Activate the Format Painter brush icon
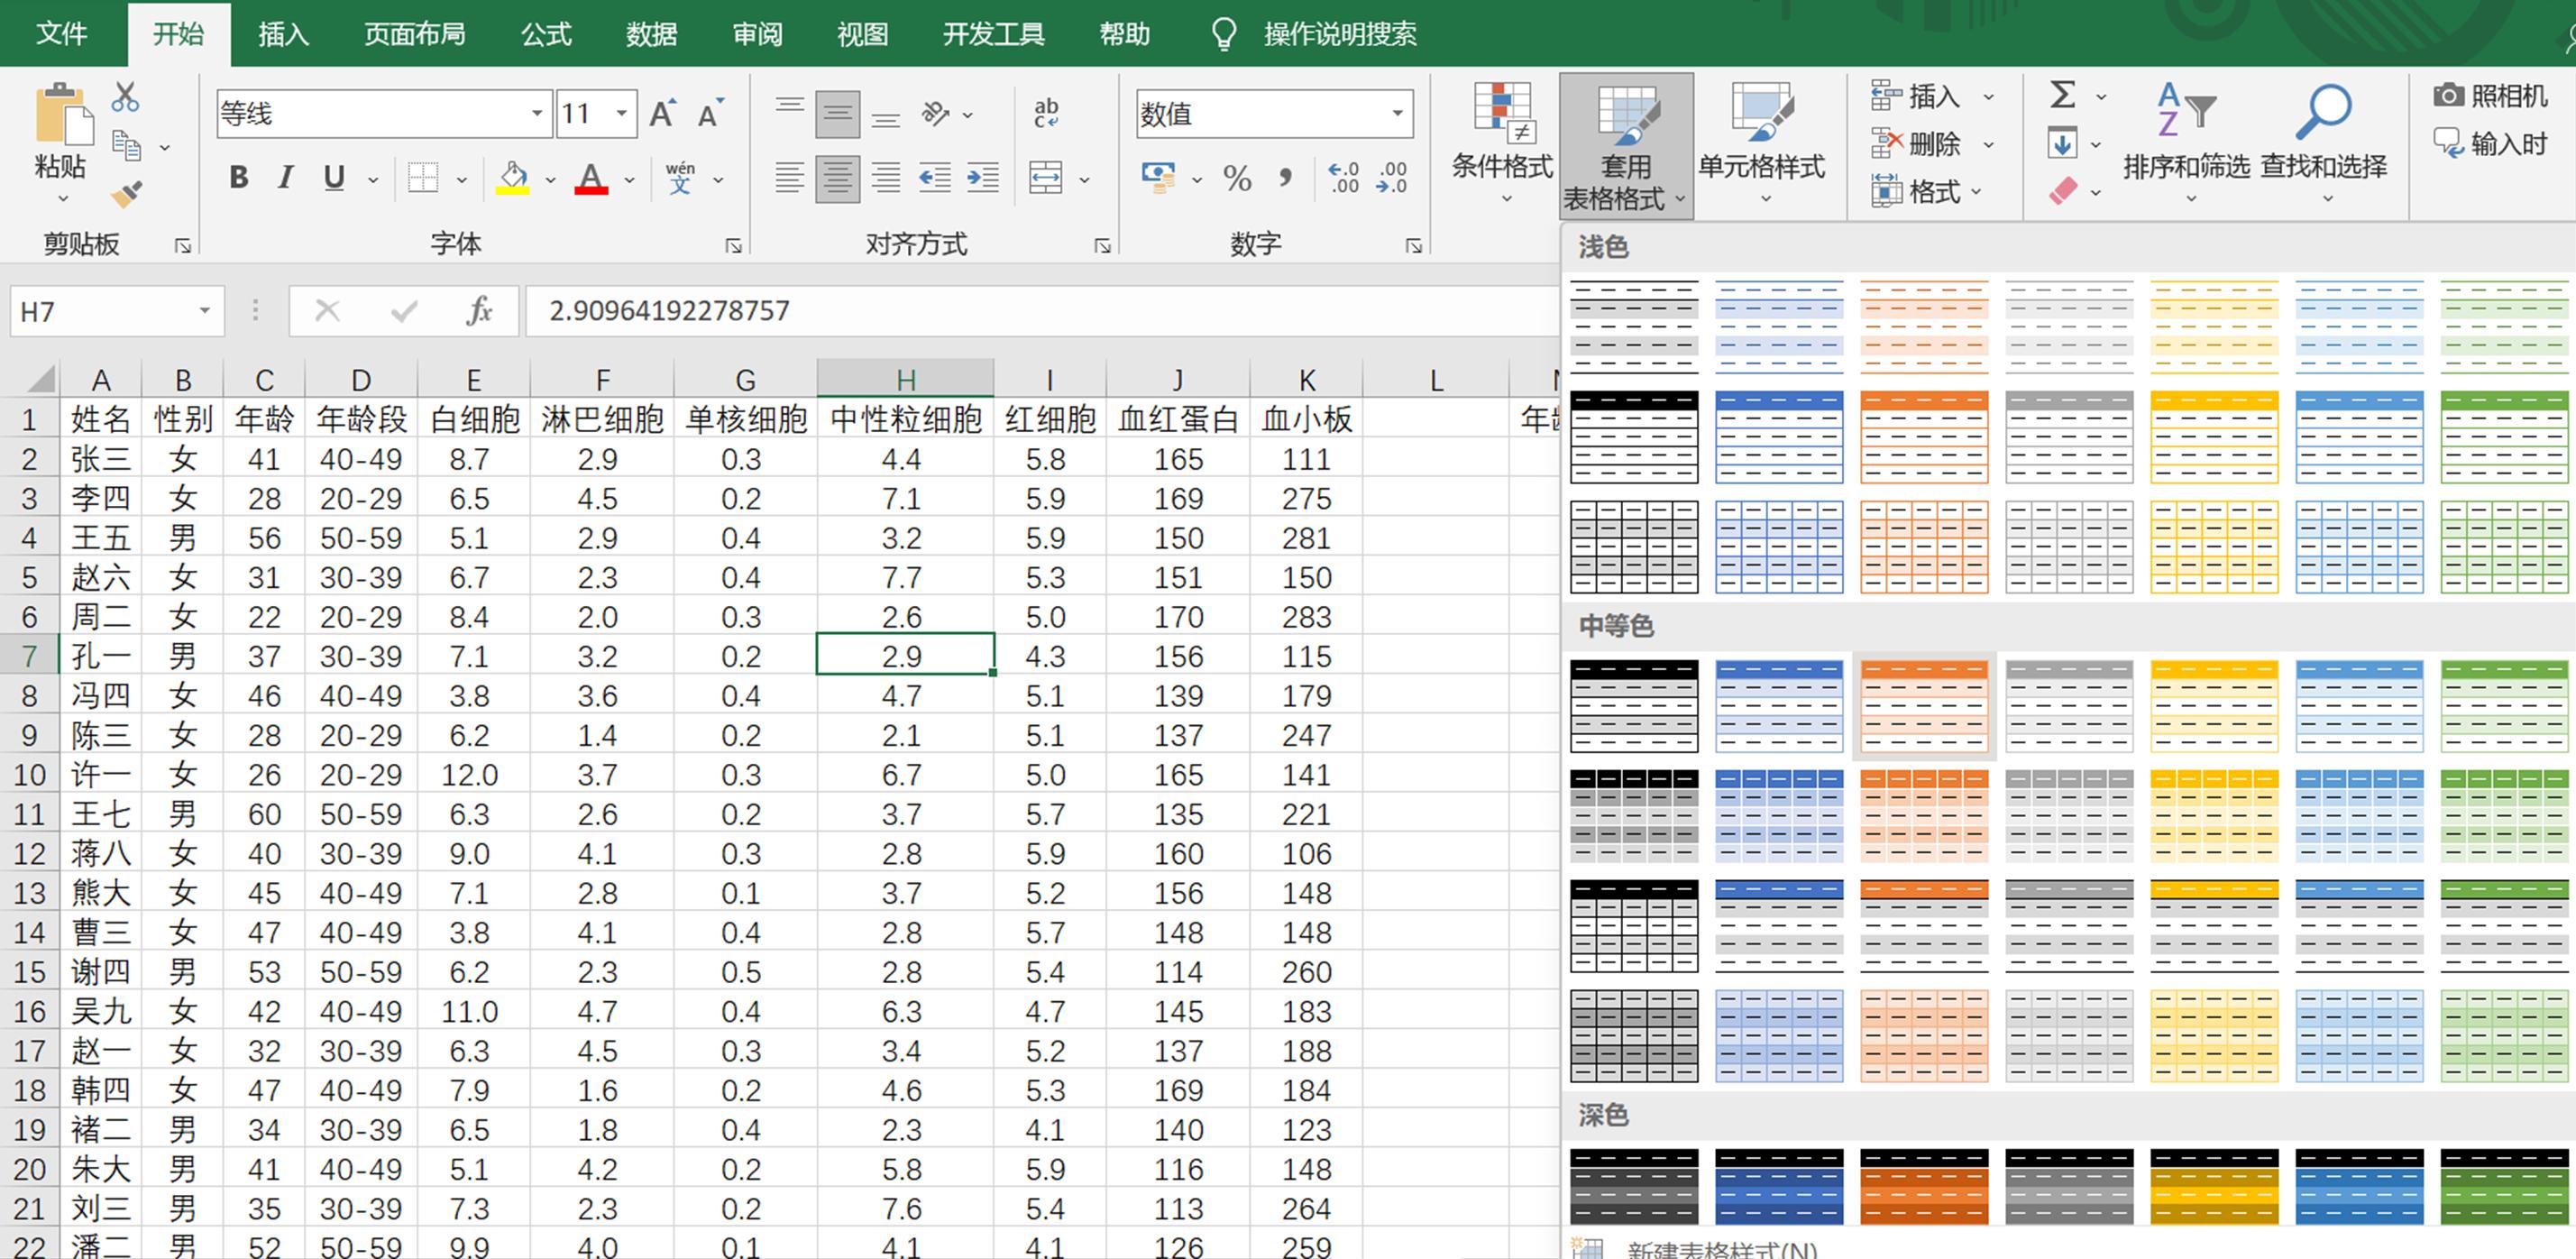 128,193
